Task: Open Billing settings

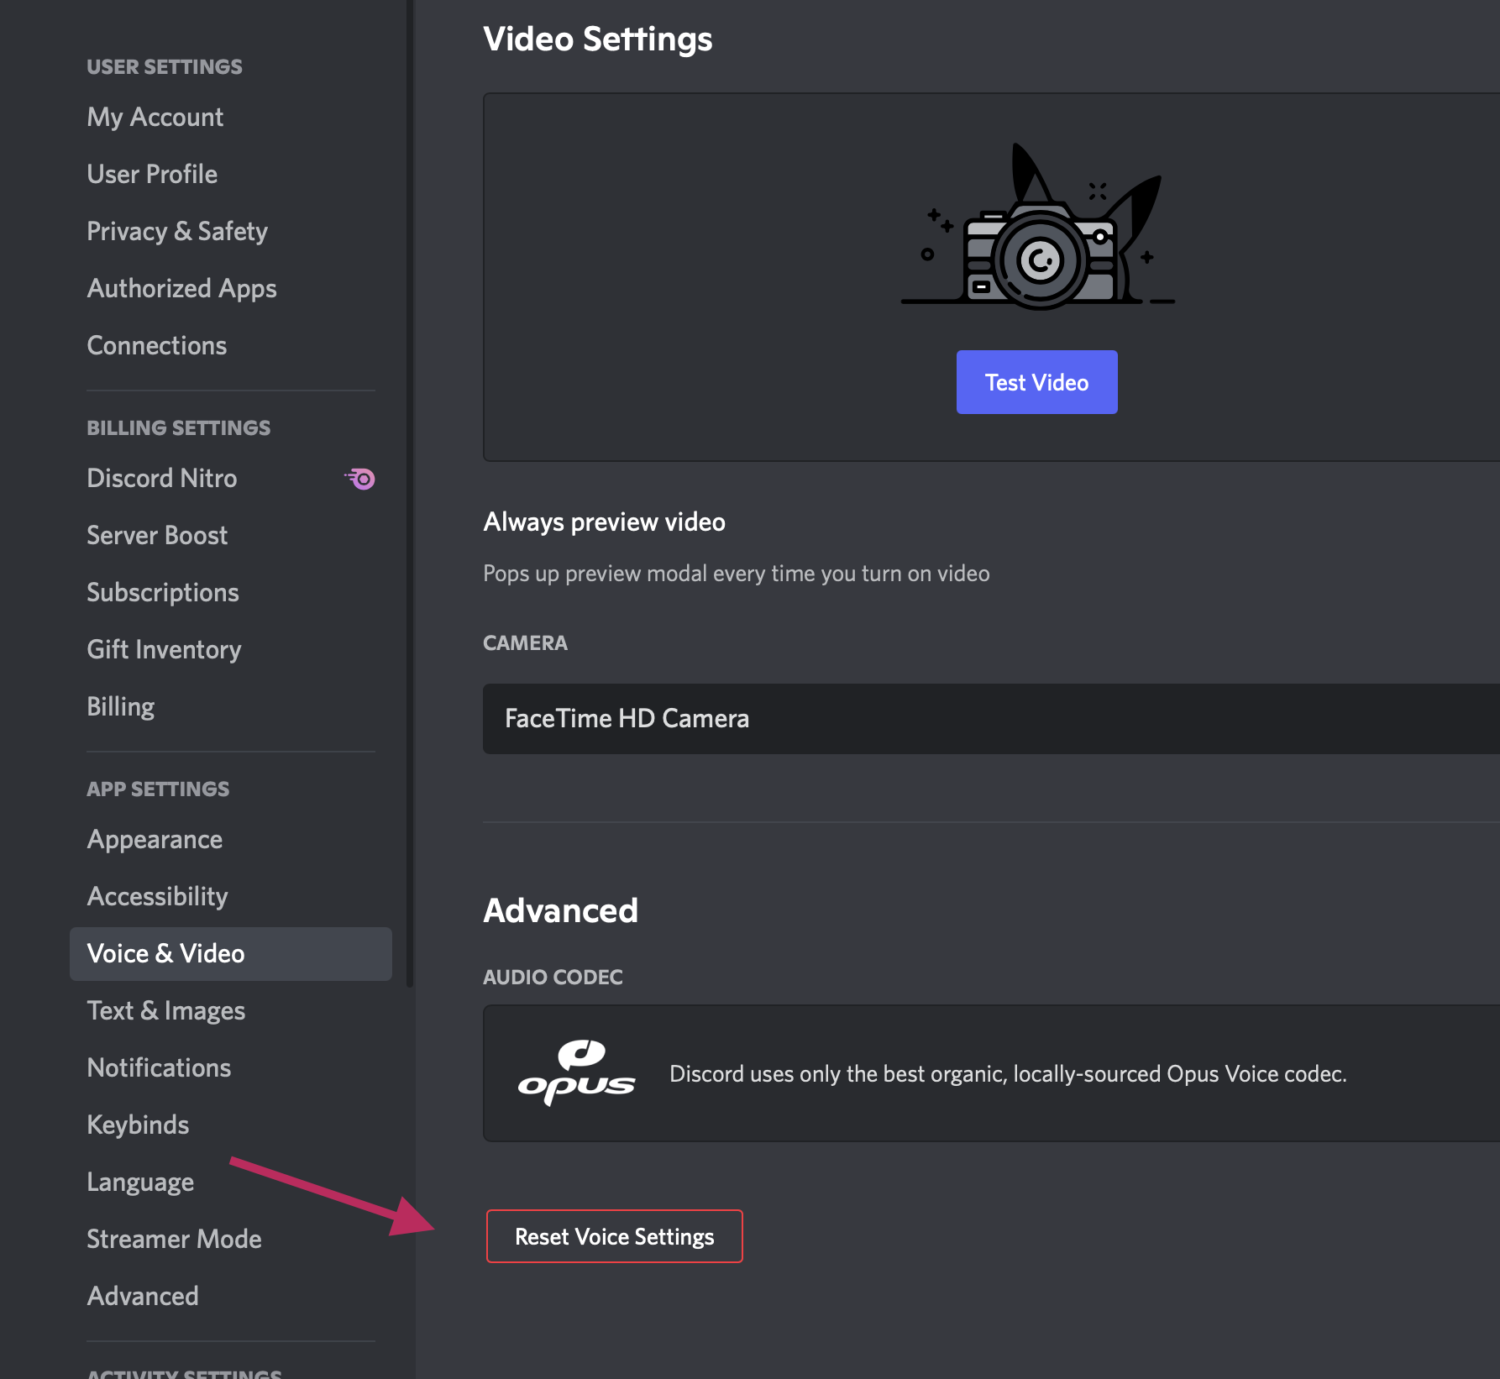Action: 121,706
